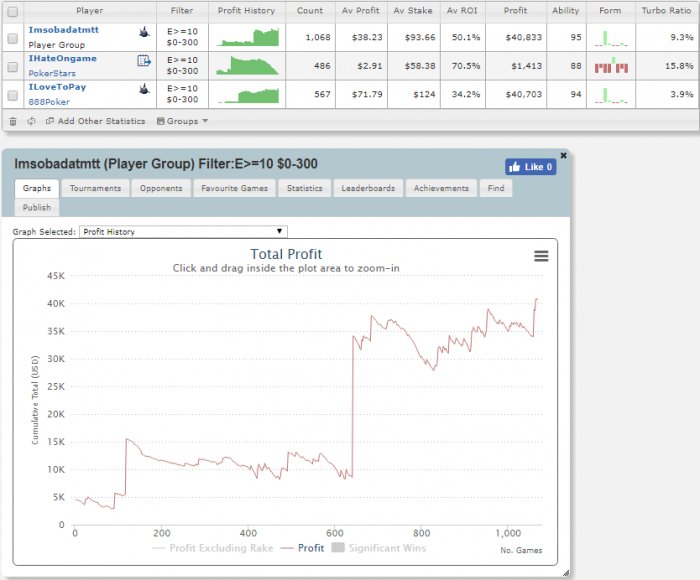The height and width of the screenshot is (580, 700).
Task: Sort by the Turbo Ratio column header
Action: click(667, 11)
